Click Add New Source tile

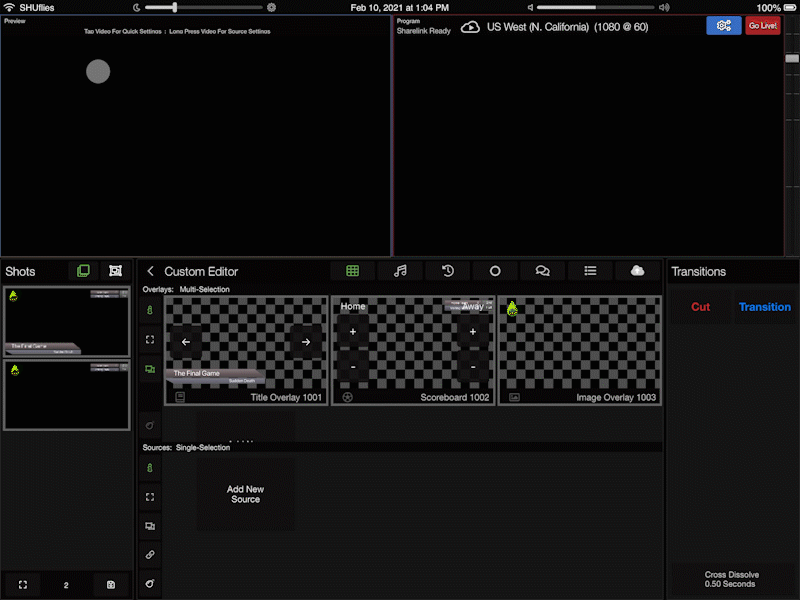[245, 495]
